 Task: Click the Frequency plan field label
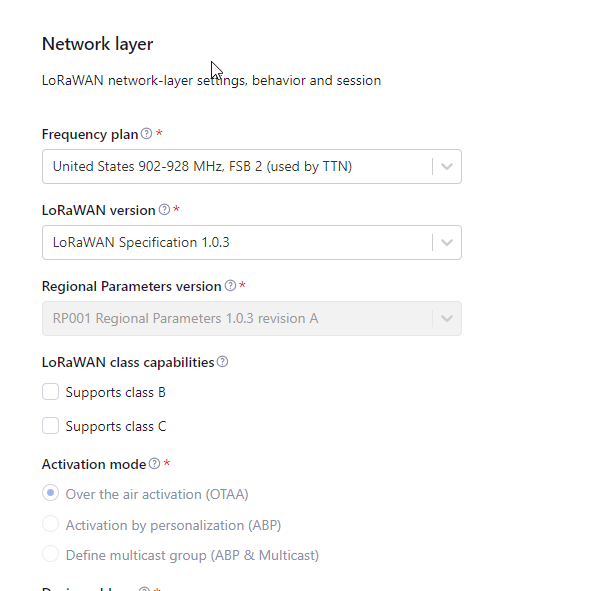[x=90, y=134]
